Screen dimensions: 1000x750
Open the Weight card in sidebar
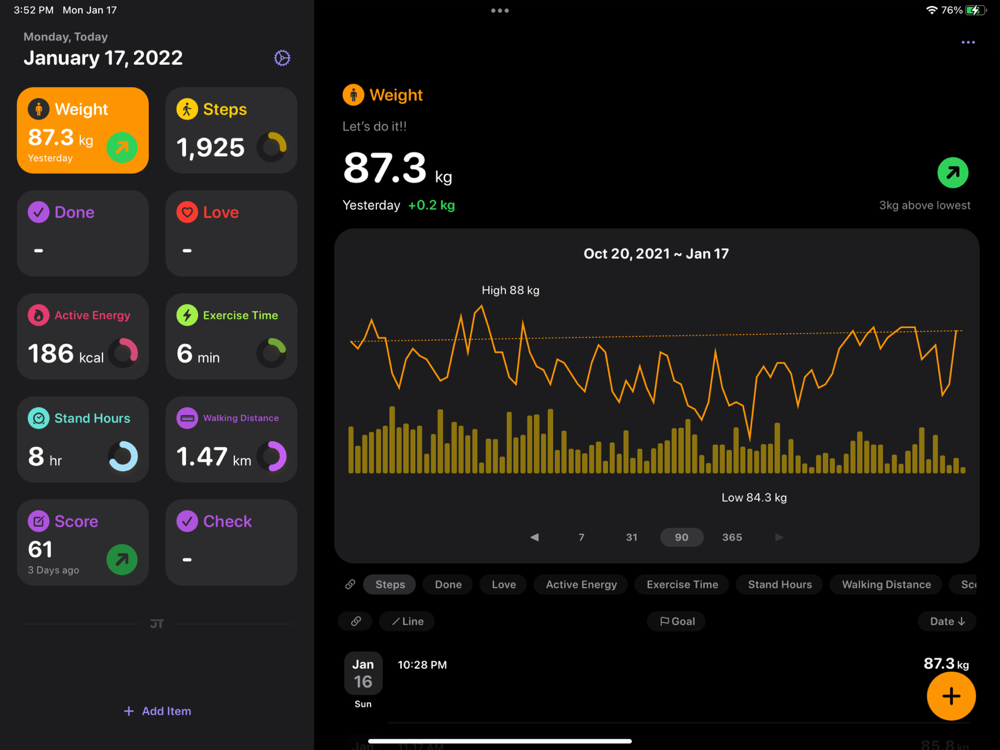pyautogui.click(x=83, y=130)
